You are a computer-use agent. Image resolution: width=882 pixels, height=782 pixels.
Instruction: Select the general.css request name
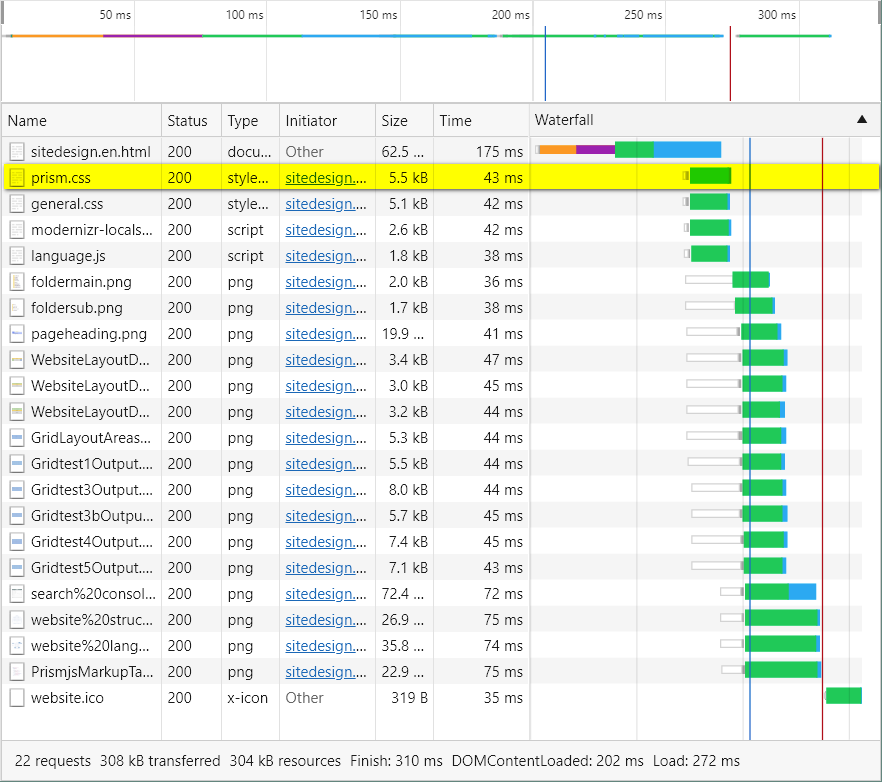67,204
